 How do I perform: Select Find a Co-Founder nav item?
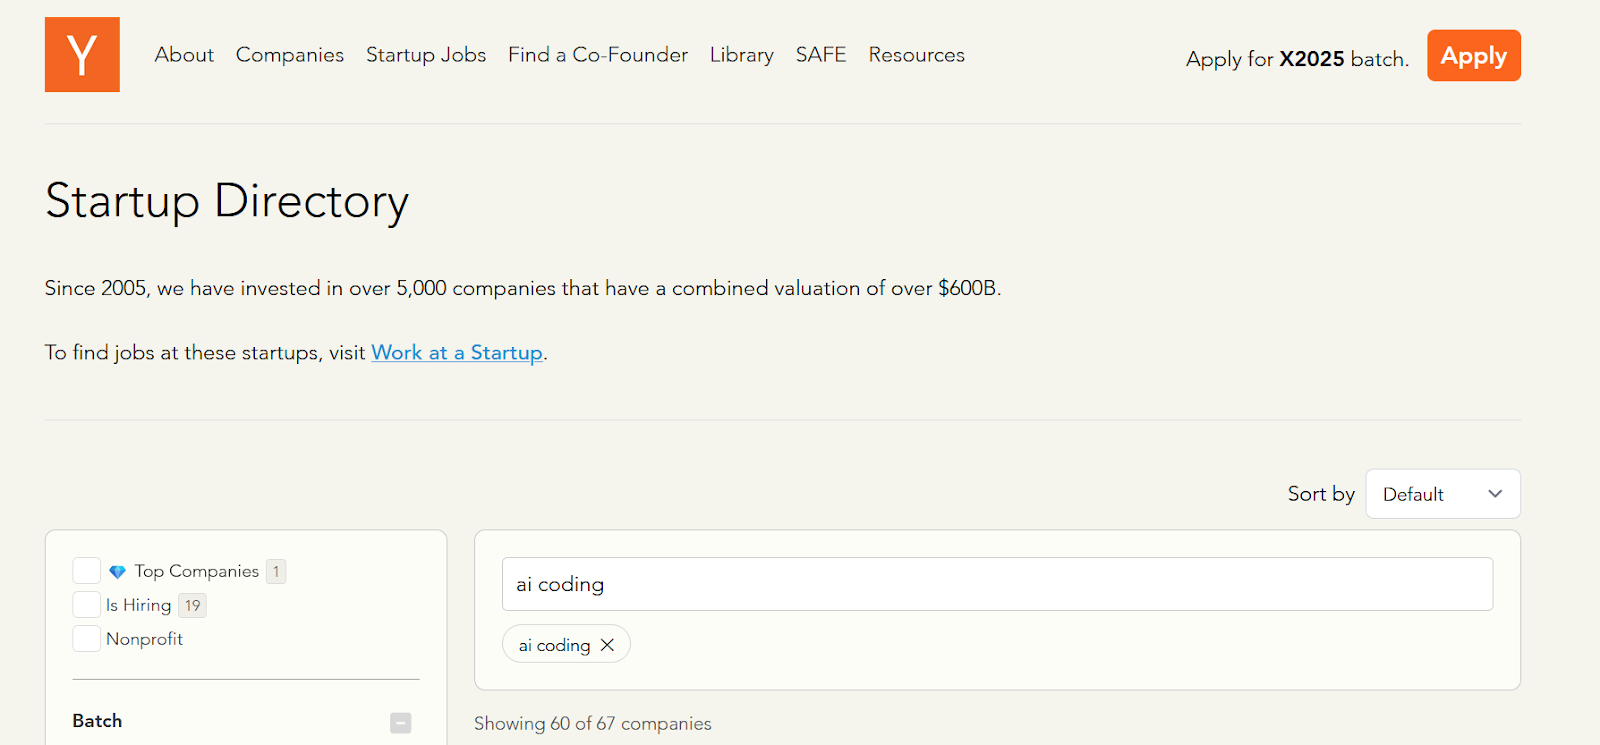598,55
